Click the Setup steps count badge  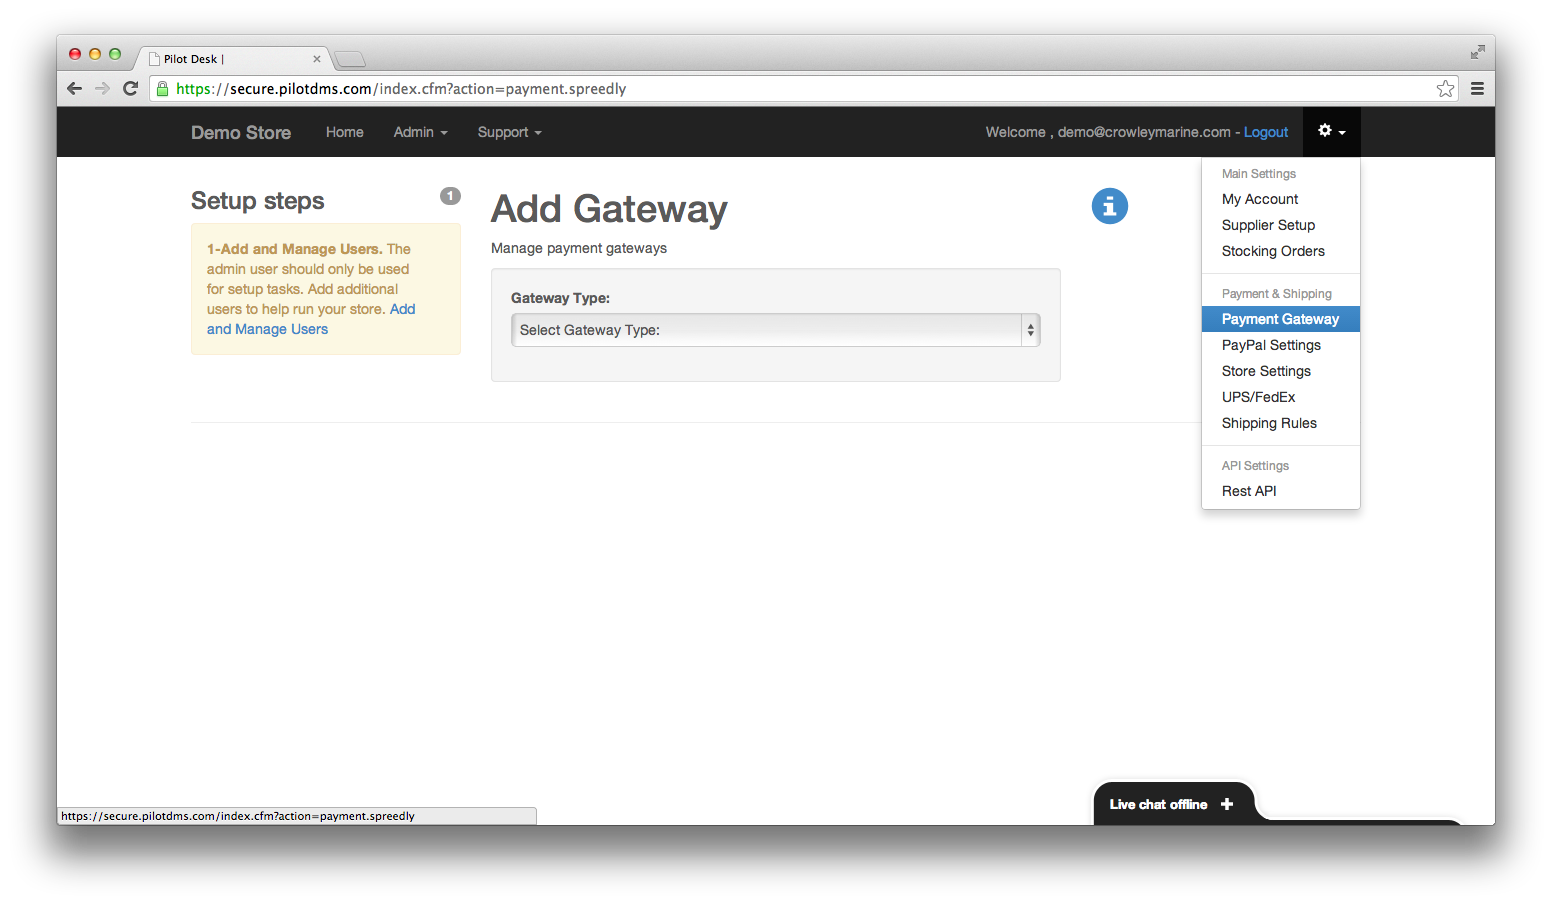(x=450, y=196)
